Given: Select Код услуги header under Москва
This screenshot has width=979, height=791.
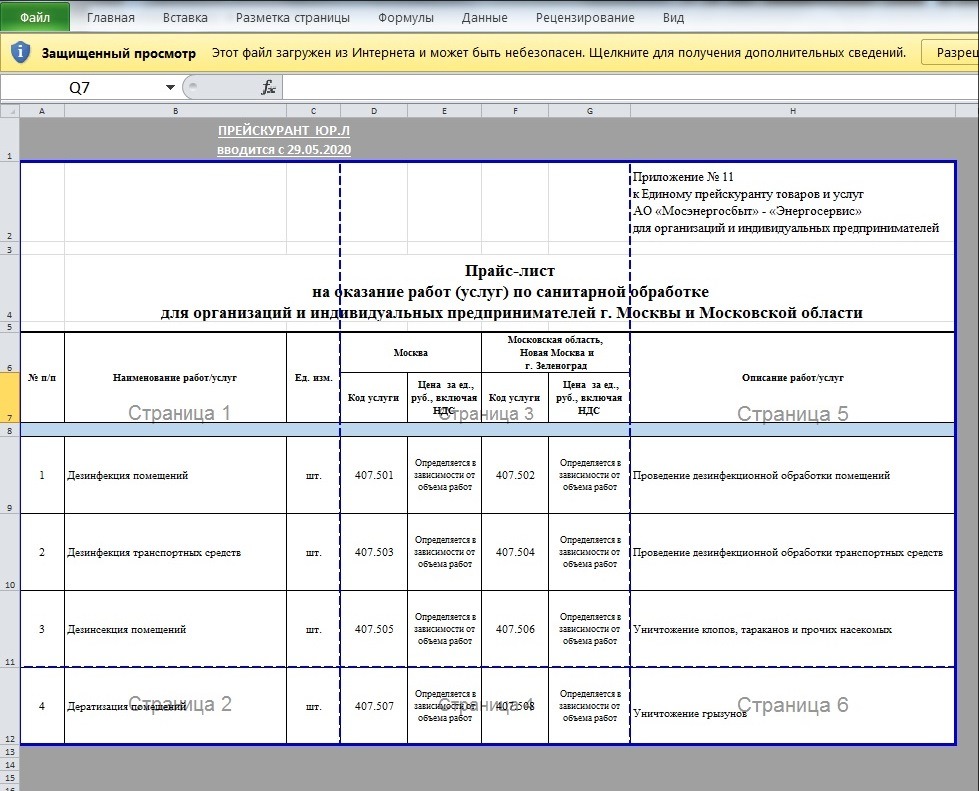Looking at the screenshot, I should click(x=374, y=398).
